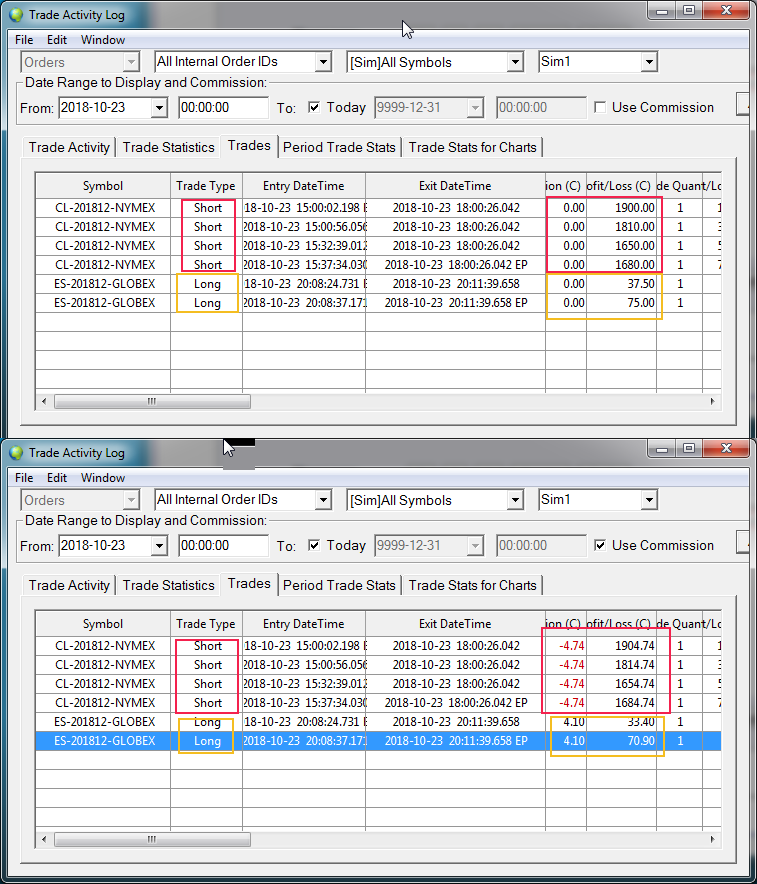Viewport: 757px width, 884px height.
Task: Open File menu in lower Trade Activity Log window
Action: [x=24, y=478]
